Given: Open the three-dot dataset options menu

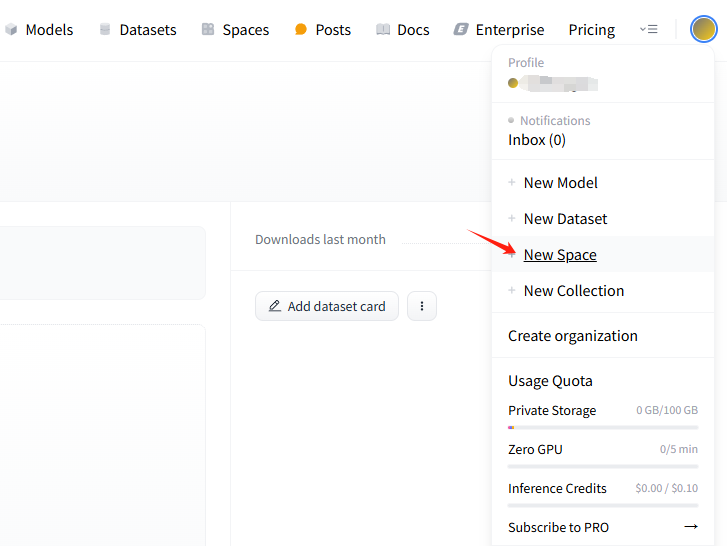Looking at the screenshot, I should click(x=422, y=306).
